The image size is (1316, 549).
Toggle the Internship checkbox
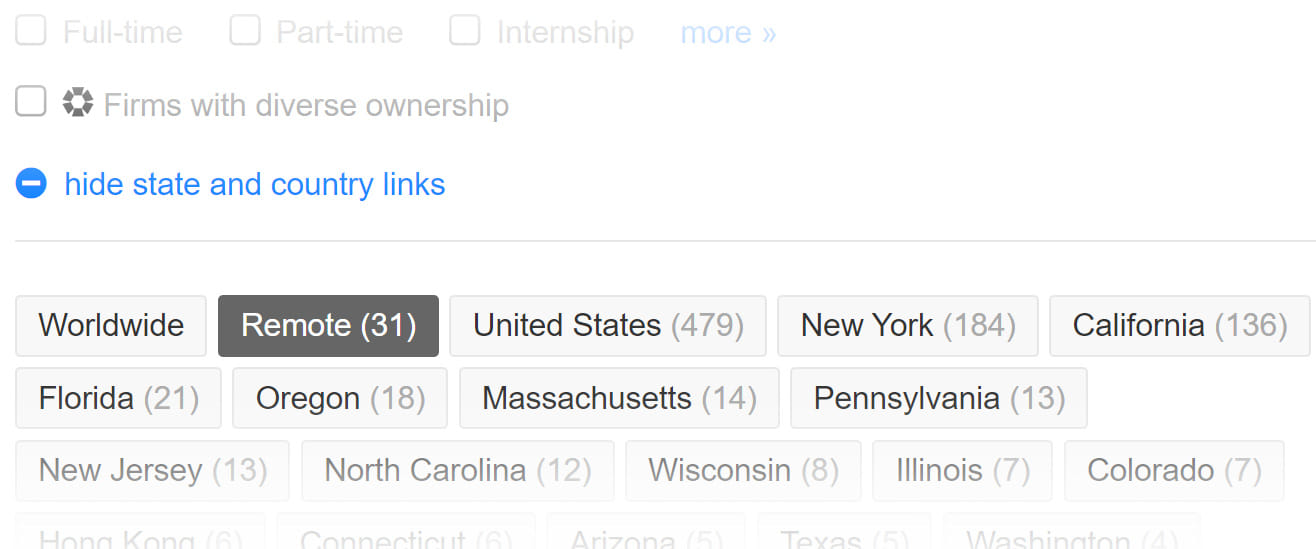[x=465, y=31]
